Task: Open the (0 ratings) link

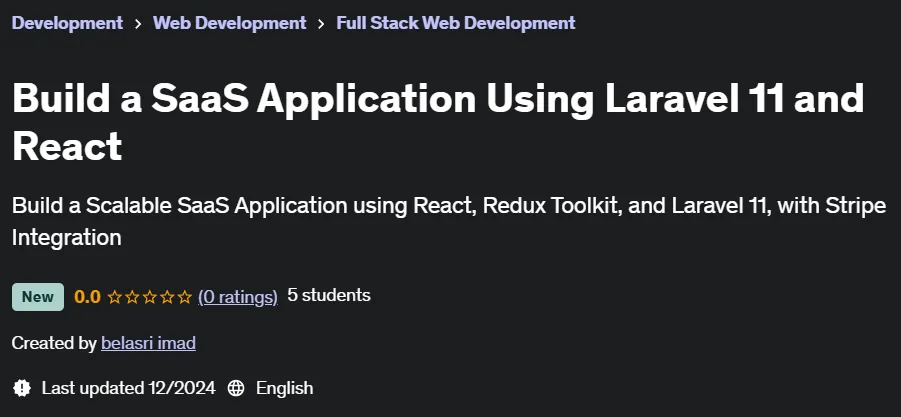Action: [x=238, y=297]
